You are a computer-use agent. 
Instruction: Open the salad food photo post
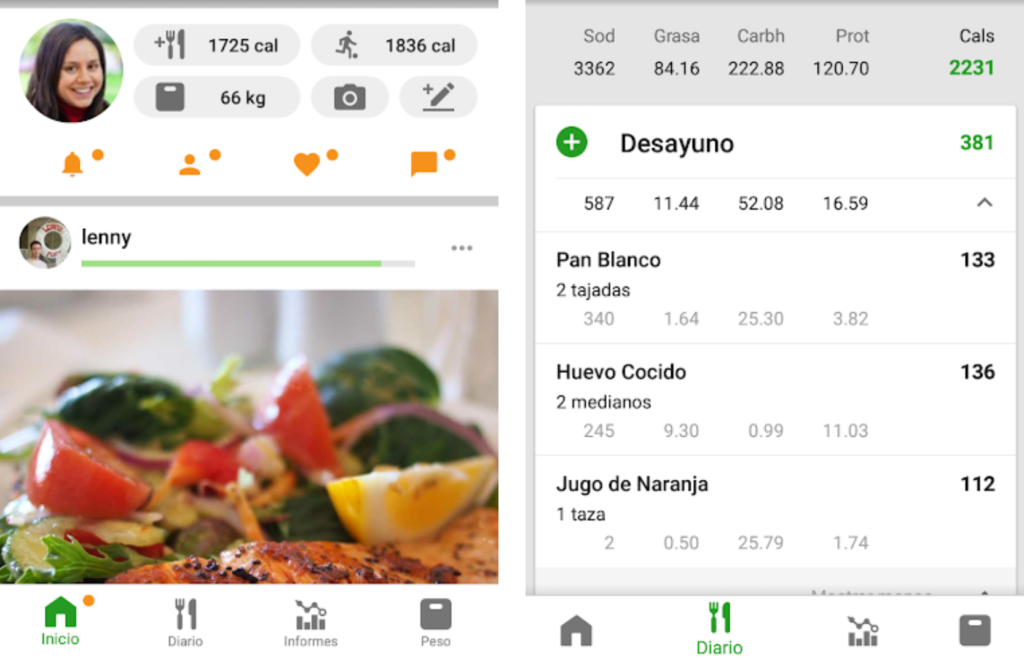point(249,436)
